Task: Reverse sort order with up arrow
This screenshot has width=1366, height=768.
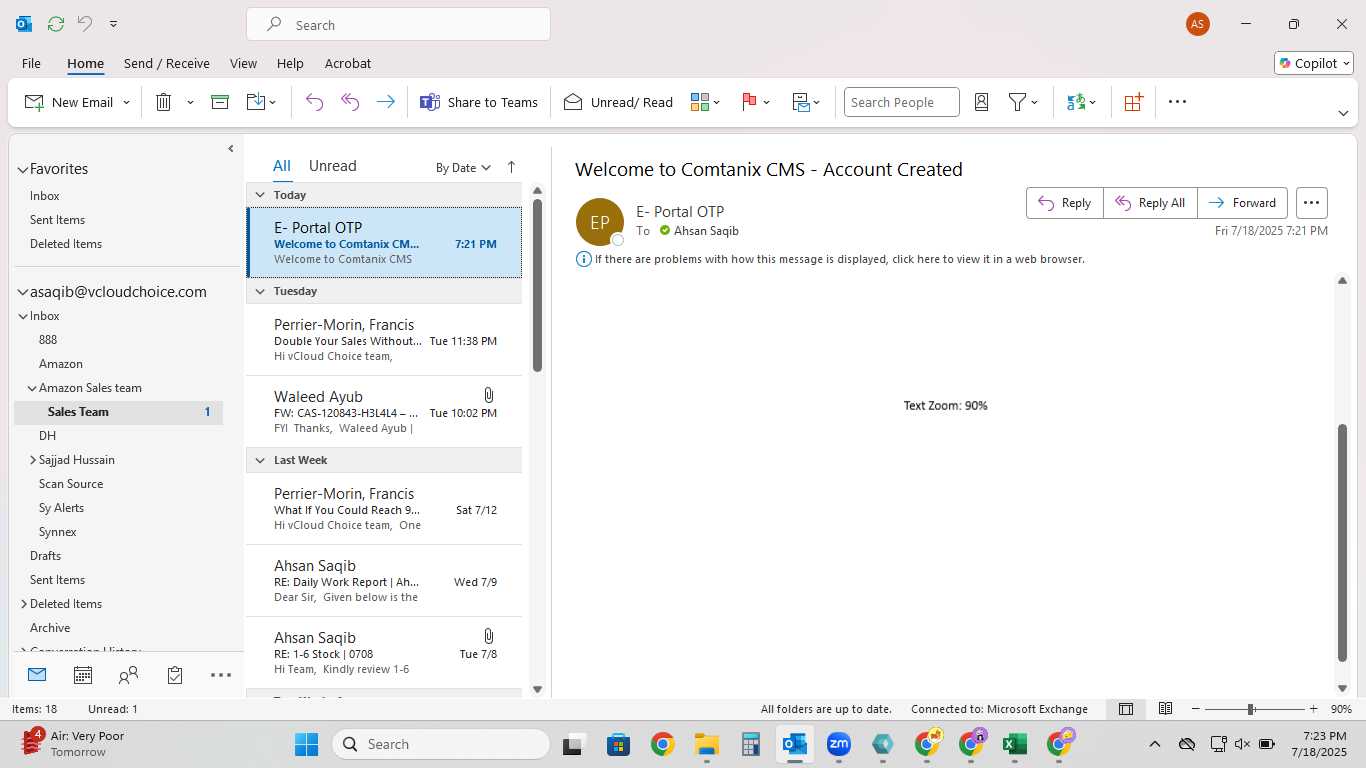Action: 511,167
